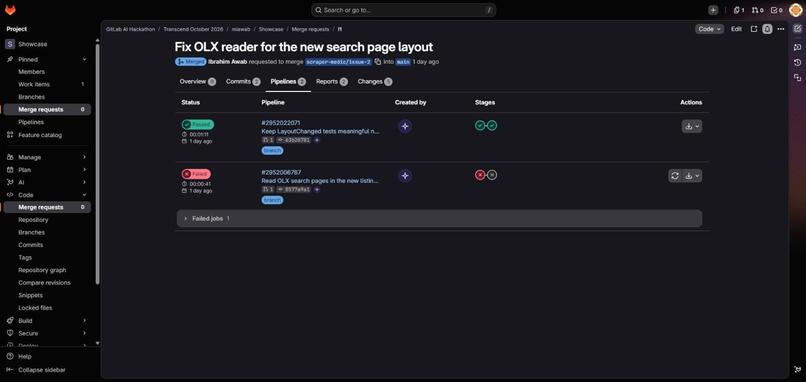Open the Code dropdown button
806x382 pixels.
click(x=709, y=29)
